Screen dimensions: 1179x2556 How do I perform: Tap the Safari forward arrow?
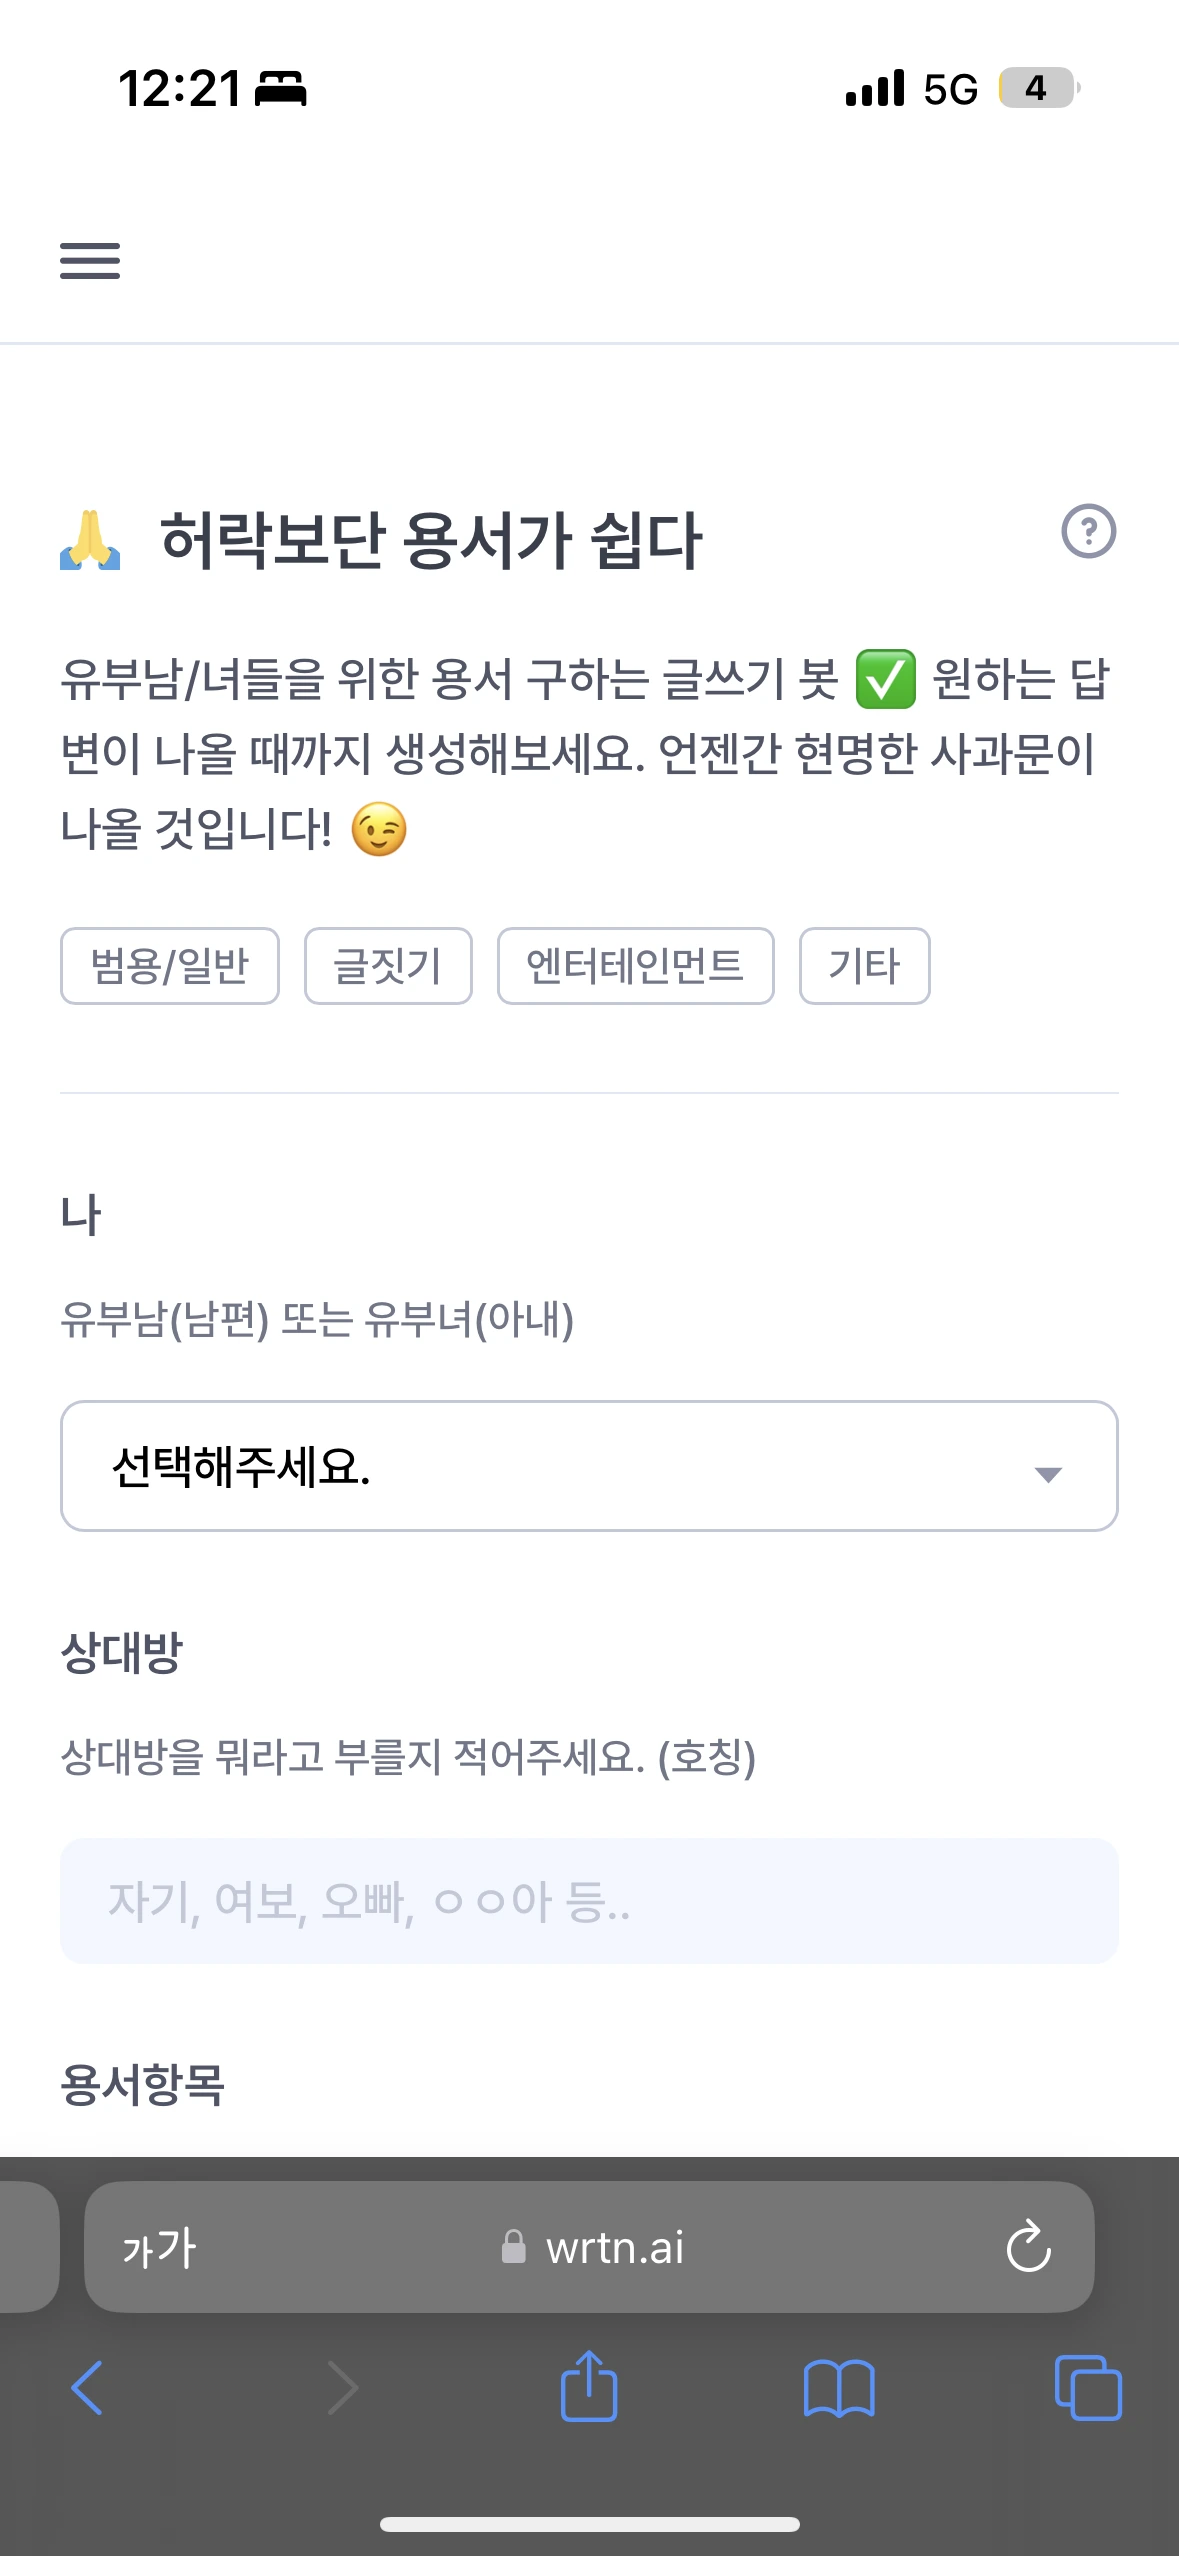point(343,2388)
